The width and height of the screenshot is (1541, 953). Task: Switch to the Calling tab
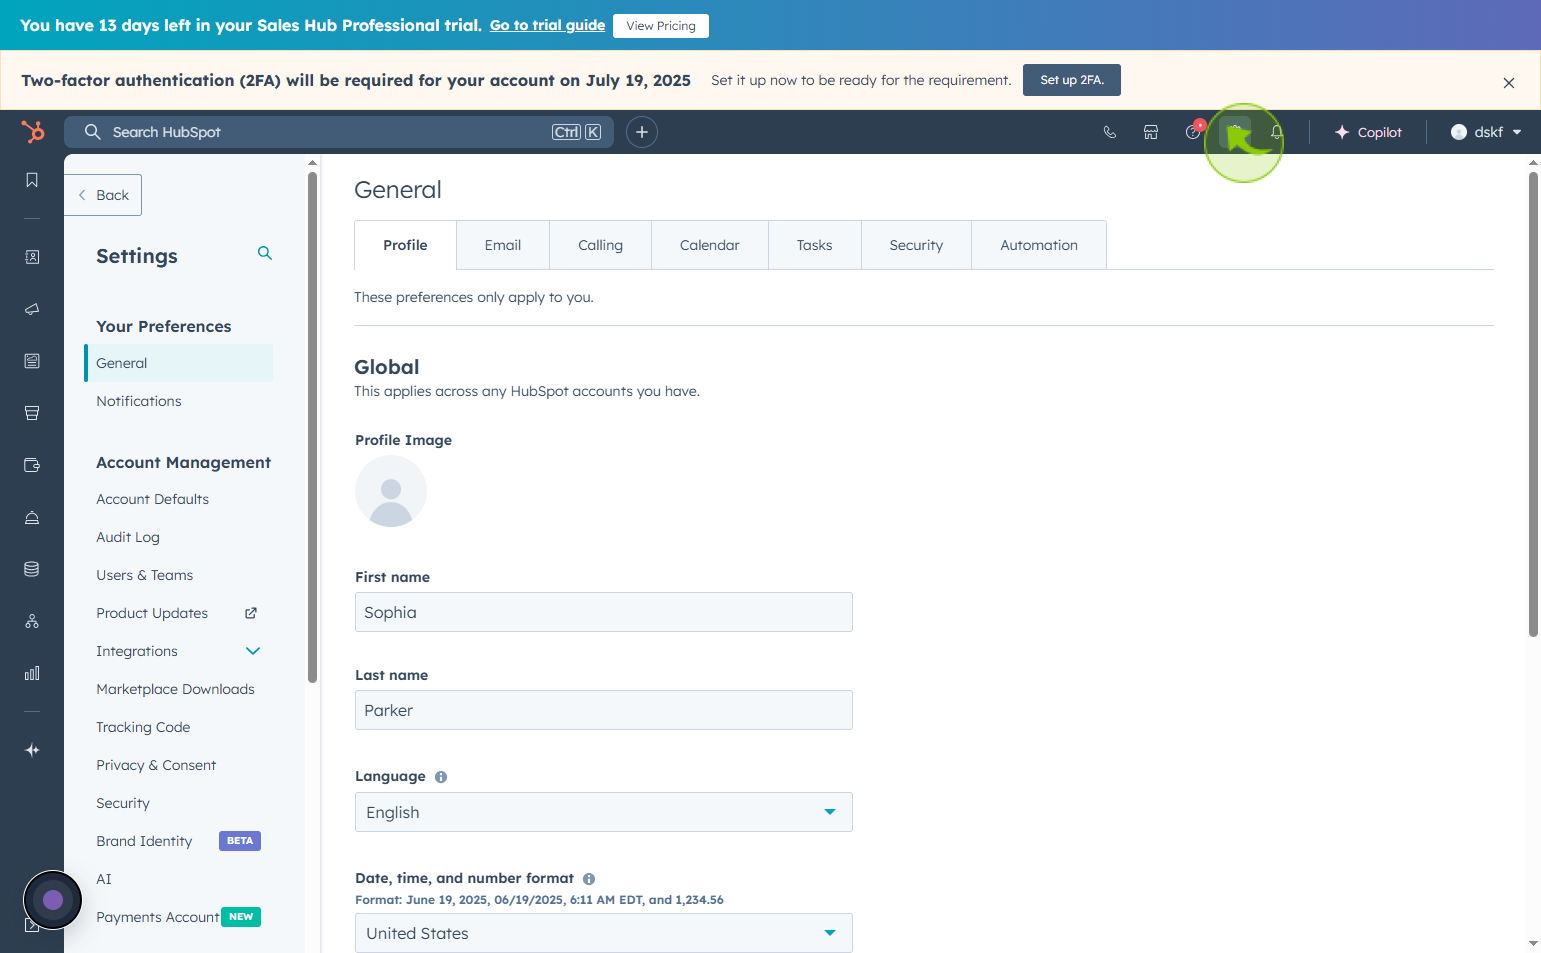(x=600, y=245)
